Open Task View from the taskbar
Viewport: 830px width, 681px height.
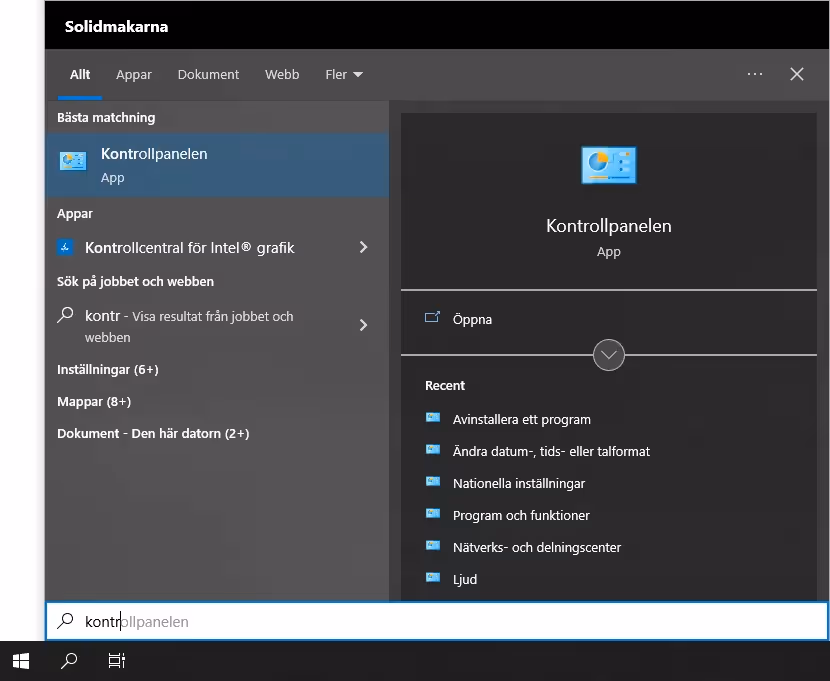[116, 661]
